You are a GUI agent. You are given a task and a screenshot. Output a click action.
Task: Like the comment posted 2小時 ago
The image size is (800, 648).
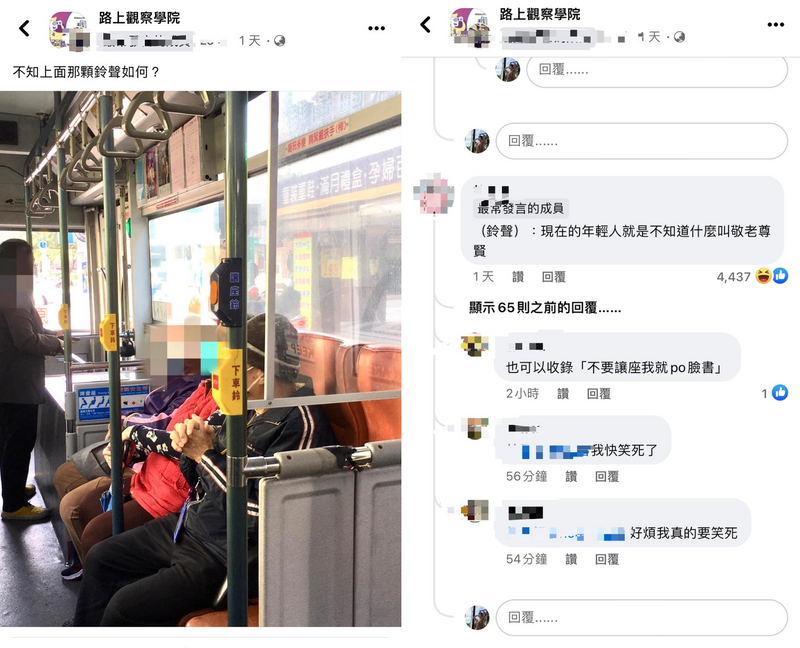click(x=563, y=393)
